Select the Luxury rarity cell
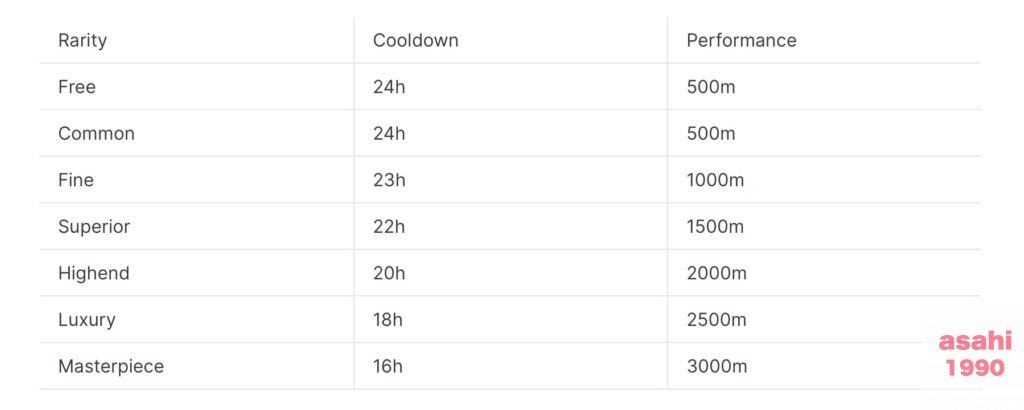Viewport: 1024px width, 410px height. click(x=86, y=319)
